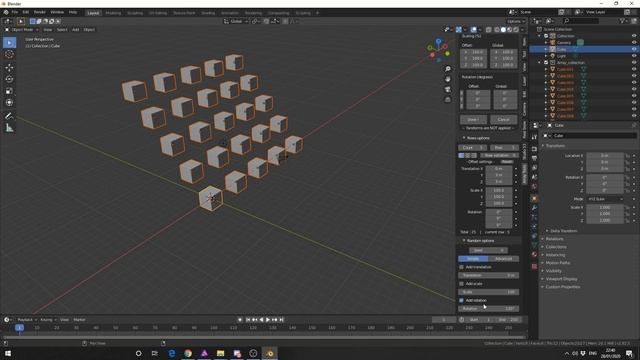The image size is (640, 360).
Task: Play the animation in timeline
Action: pyautogui.click(x=268, y=320)
